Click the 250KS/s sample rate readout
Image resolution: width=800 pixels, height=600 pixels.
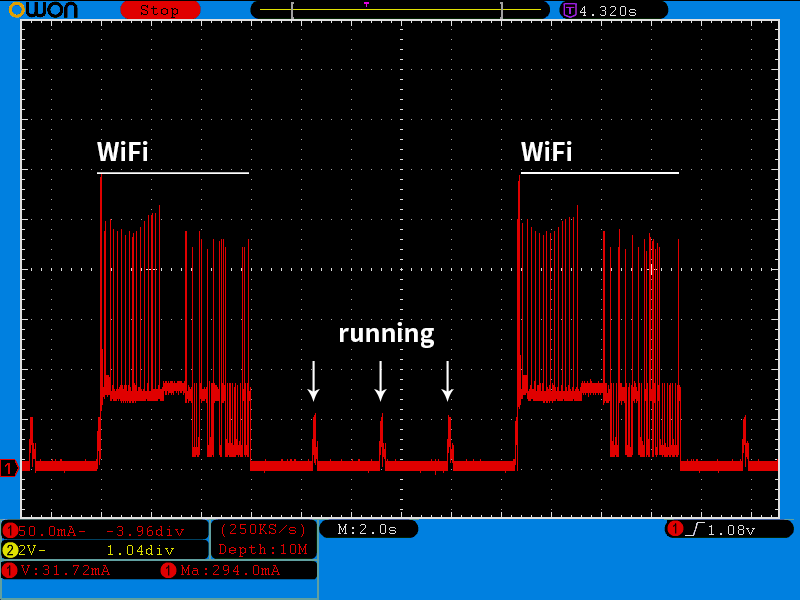point(263,529)
